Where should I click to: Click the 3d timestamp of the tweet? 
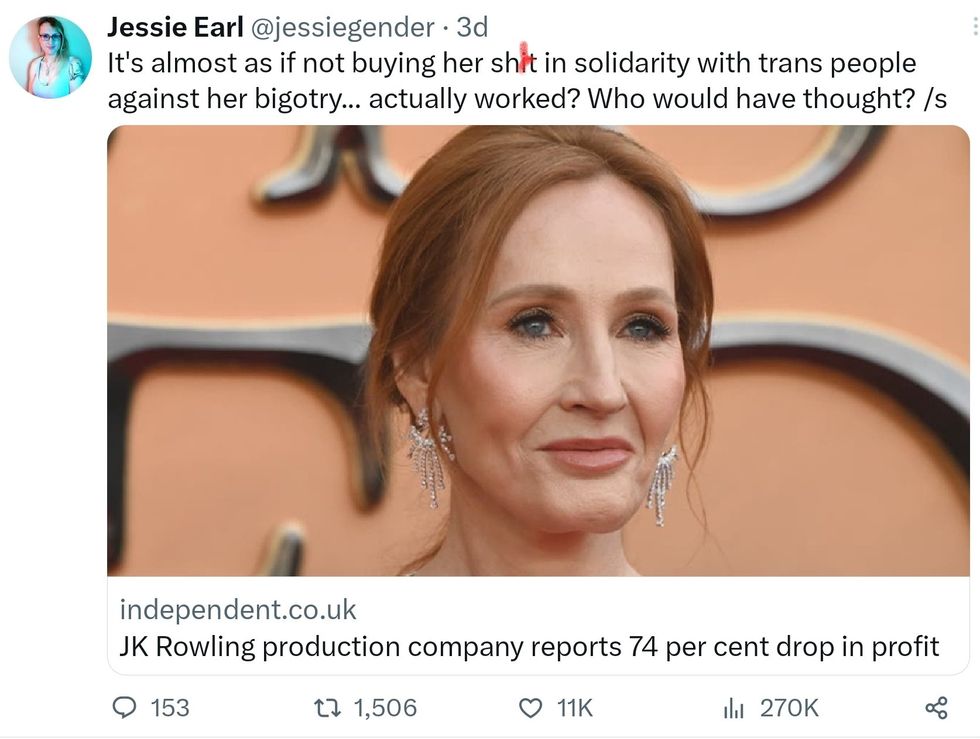[x=472, y=27]
